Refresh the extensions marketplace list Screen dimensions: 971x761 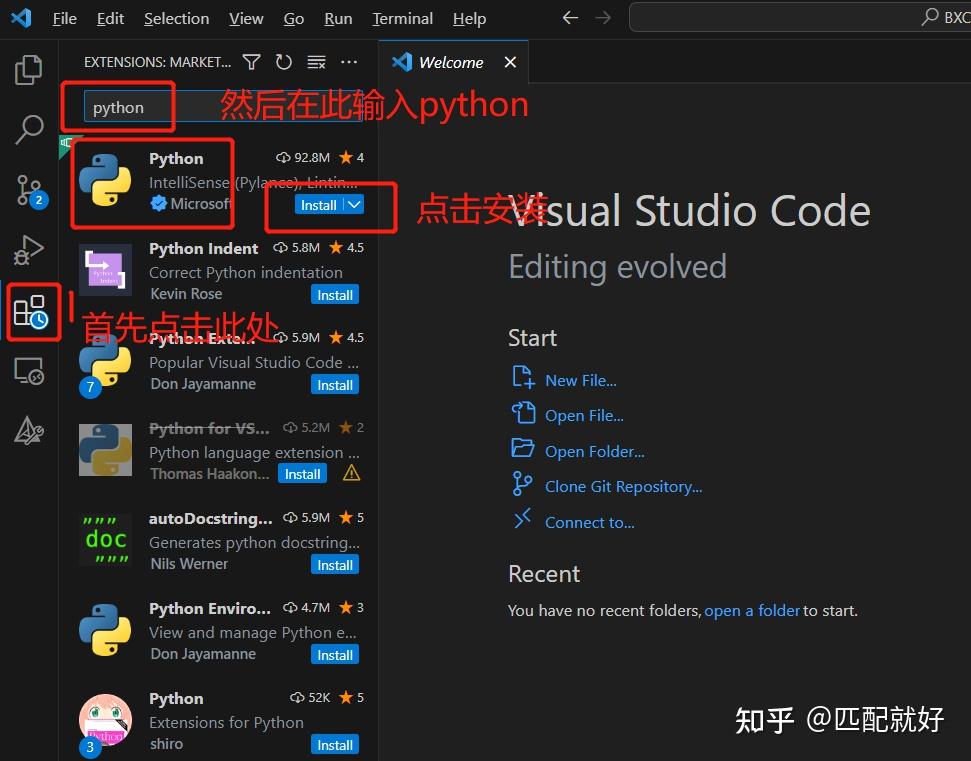click(x=284, y=61)
